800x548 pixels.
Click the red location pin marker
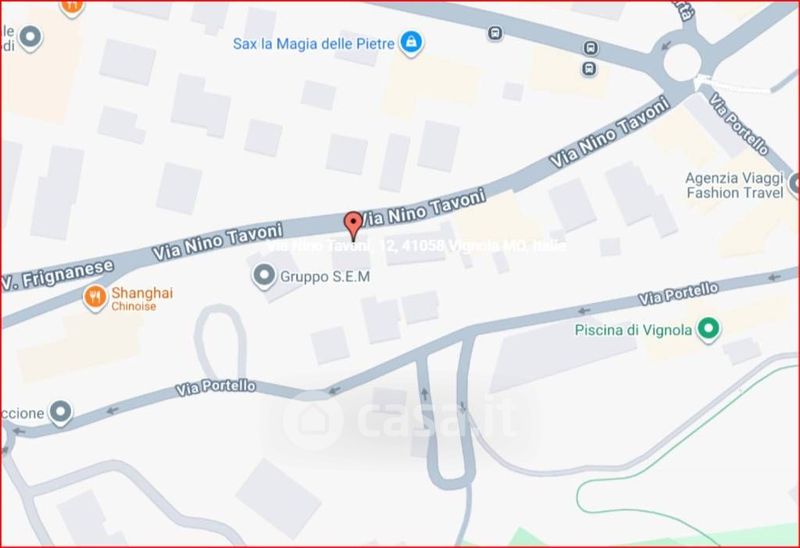click(x=353, y=227)
